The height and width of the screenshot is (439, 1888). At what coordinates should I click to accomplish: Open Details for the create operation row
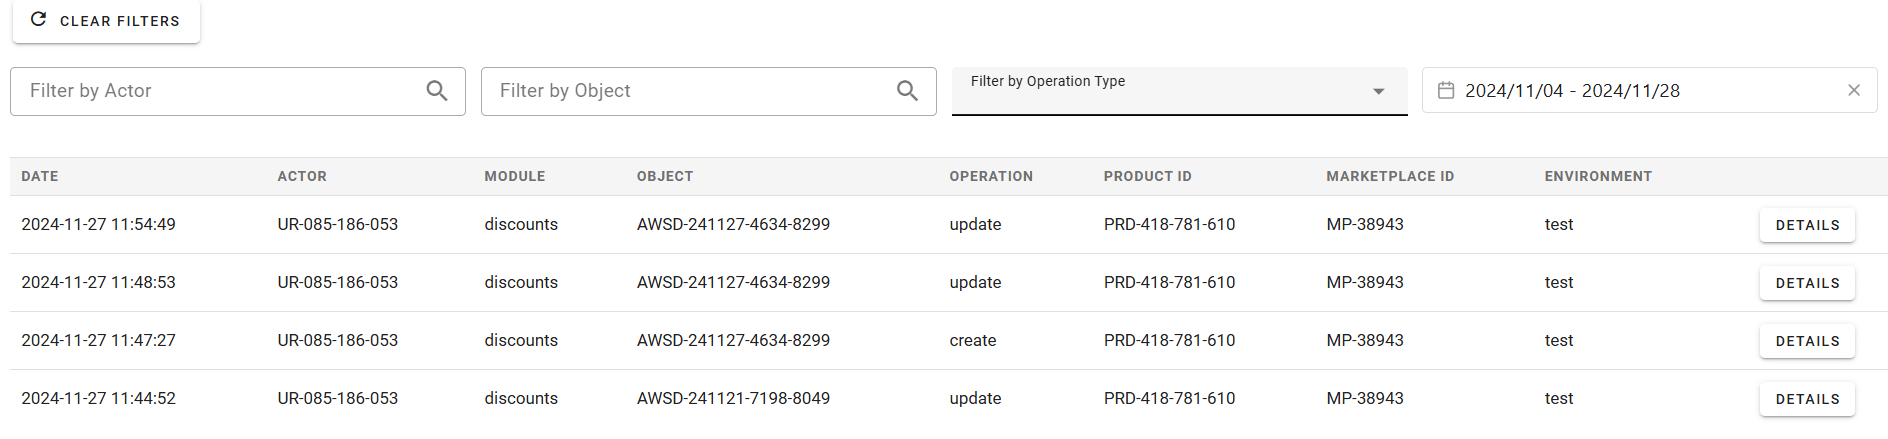1807,341
